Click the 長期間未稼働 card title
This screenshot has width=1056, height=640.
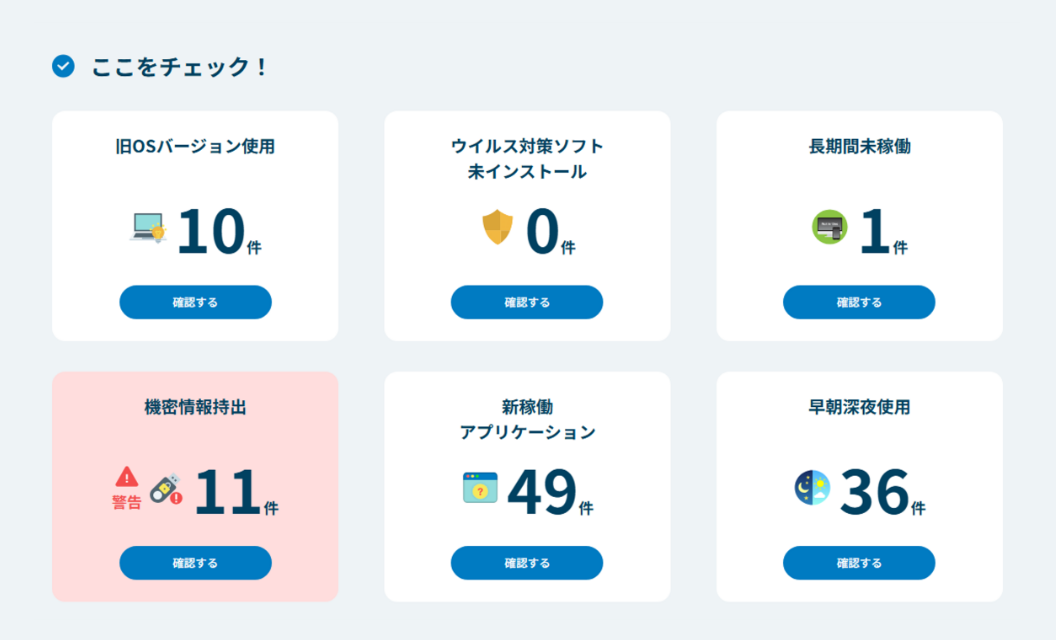tap(858, 145)
